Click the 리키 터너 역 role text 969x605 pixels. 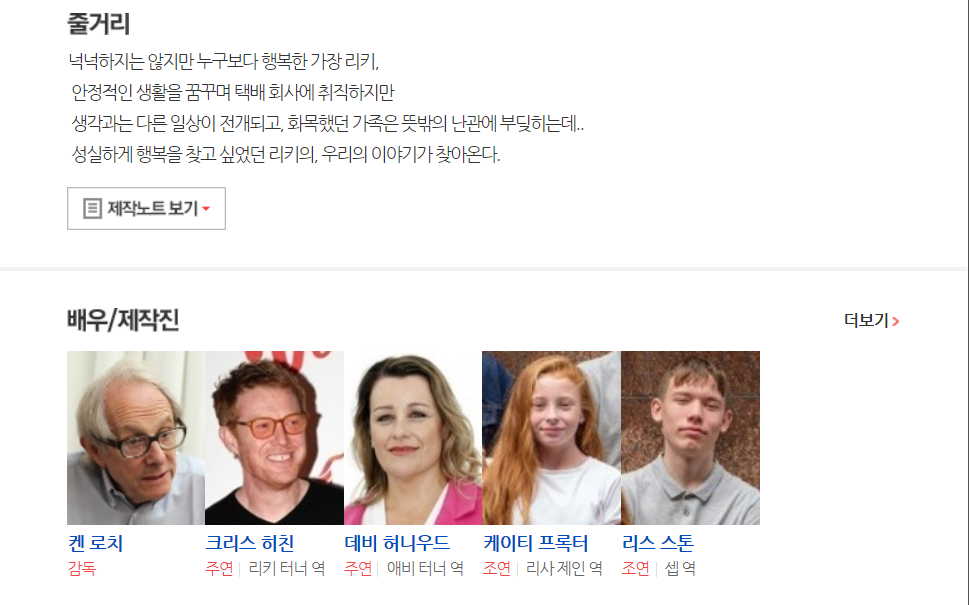coord(287,569)
